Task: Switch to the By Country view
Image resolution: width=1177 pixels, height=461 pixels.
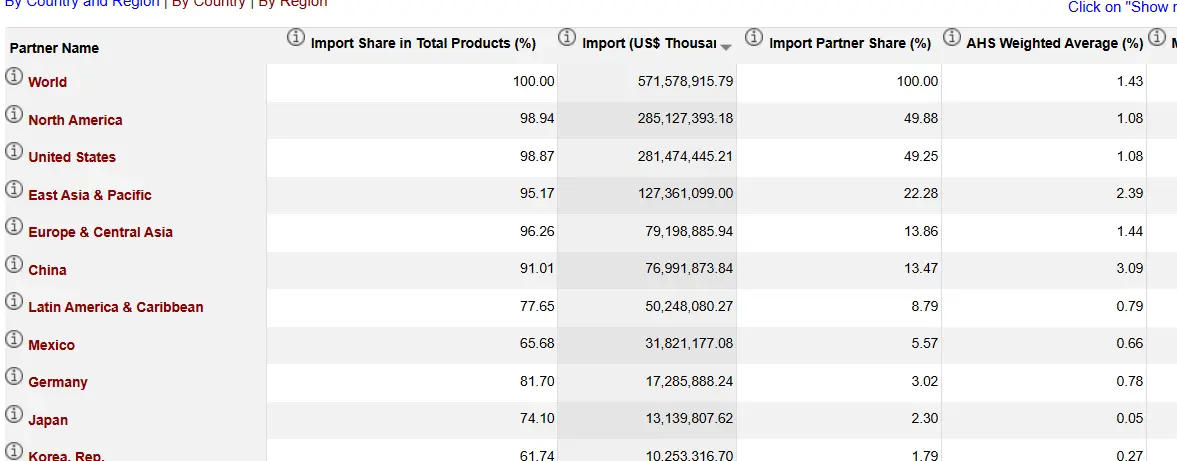Action: point(208,4)
